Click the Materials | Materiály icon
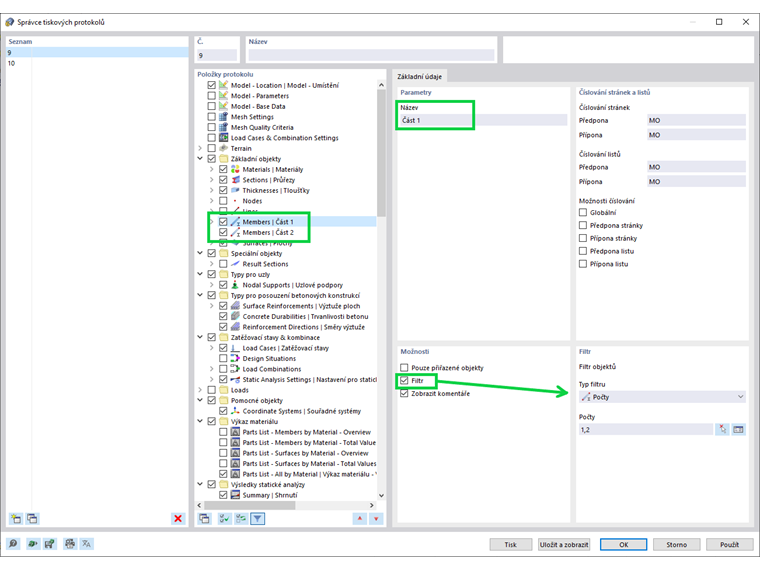 tap(235, 169)
